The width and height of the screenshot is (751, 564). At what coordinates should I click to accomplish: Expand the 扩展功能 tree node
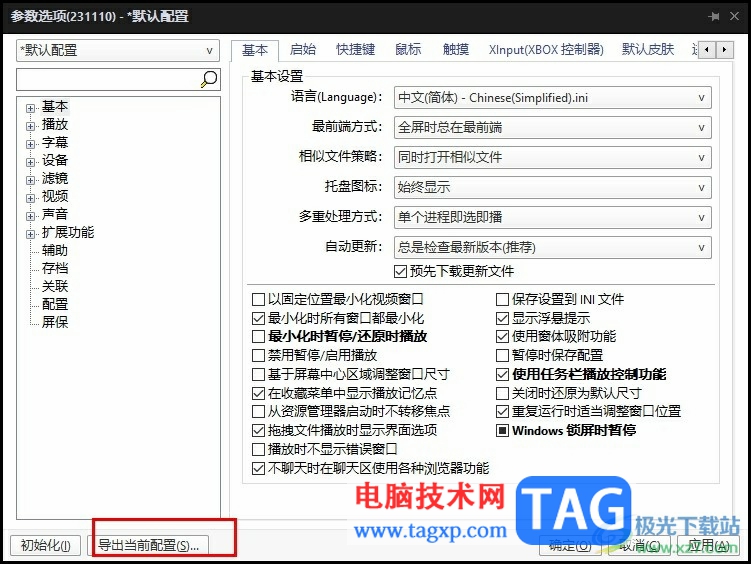click(31, 234)
